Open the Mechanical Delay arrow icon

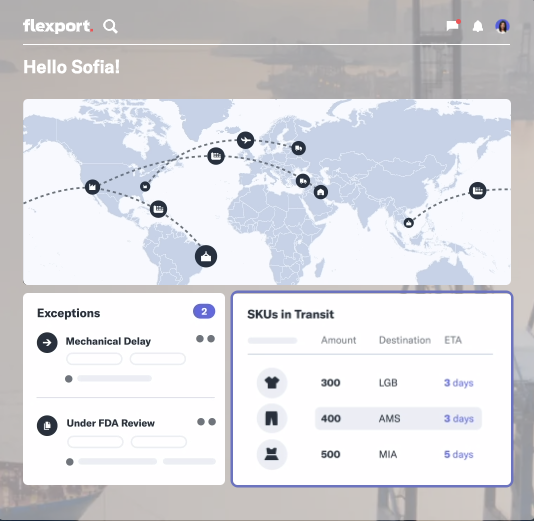pos(47,342)
